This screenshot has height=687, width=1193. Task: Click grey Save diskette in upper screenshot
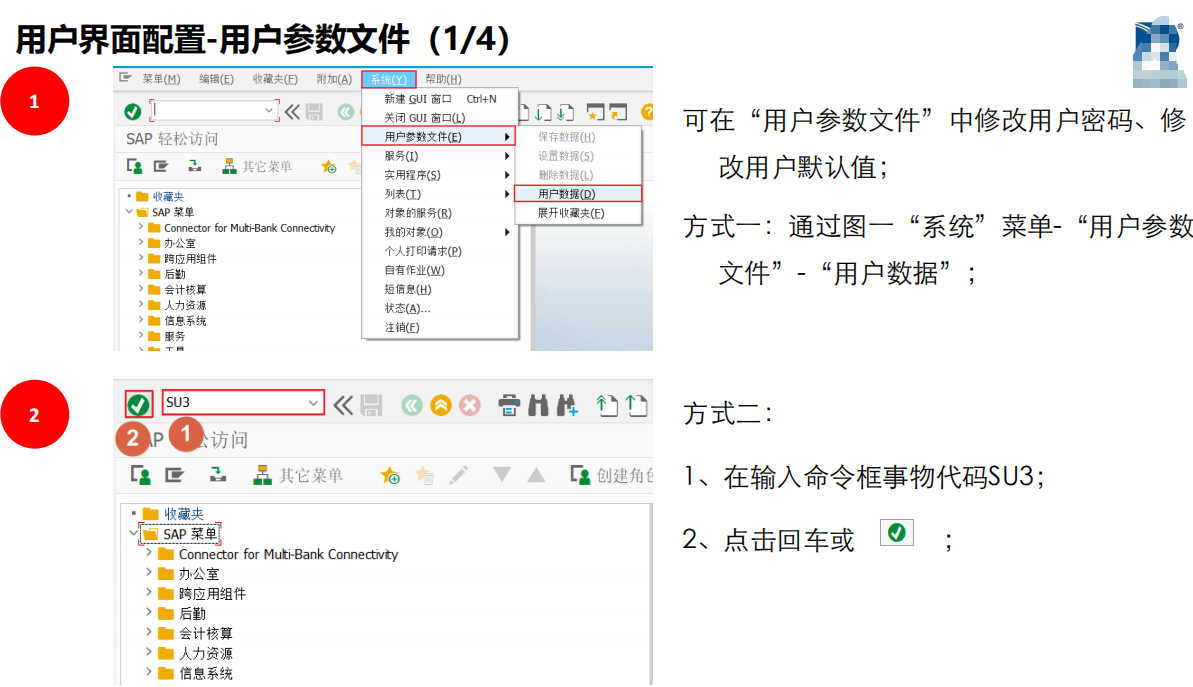tap(314, 112)
